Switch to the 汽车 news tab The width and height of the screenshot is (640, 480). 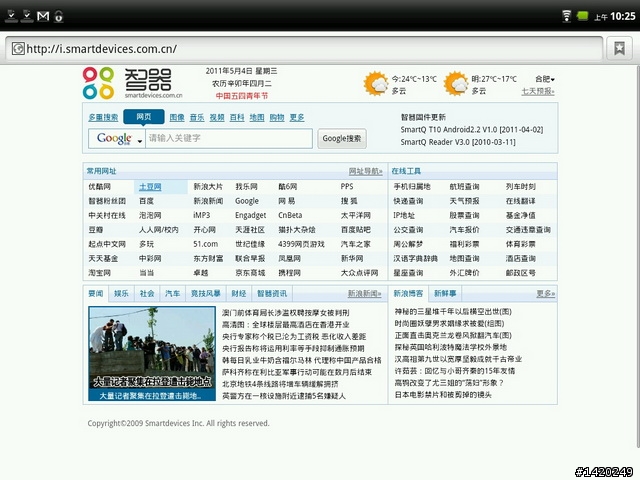pos(173,293)
